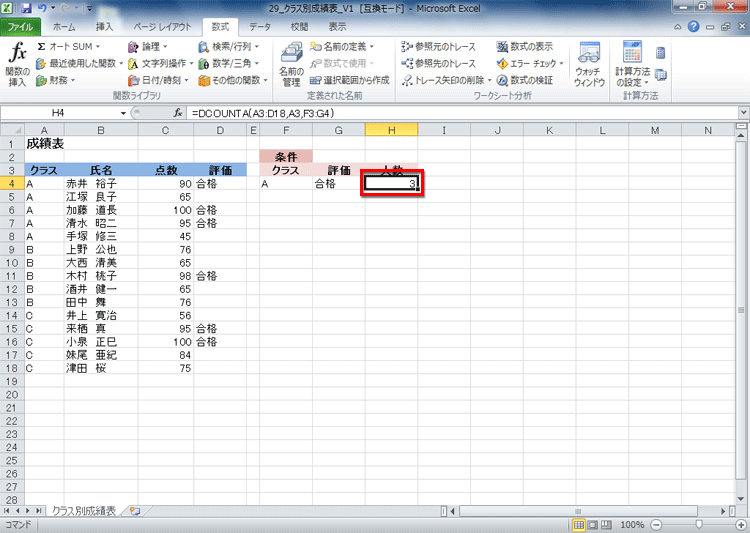Minimize the ribbon with the caret icon

(x=678, y=27)
